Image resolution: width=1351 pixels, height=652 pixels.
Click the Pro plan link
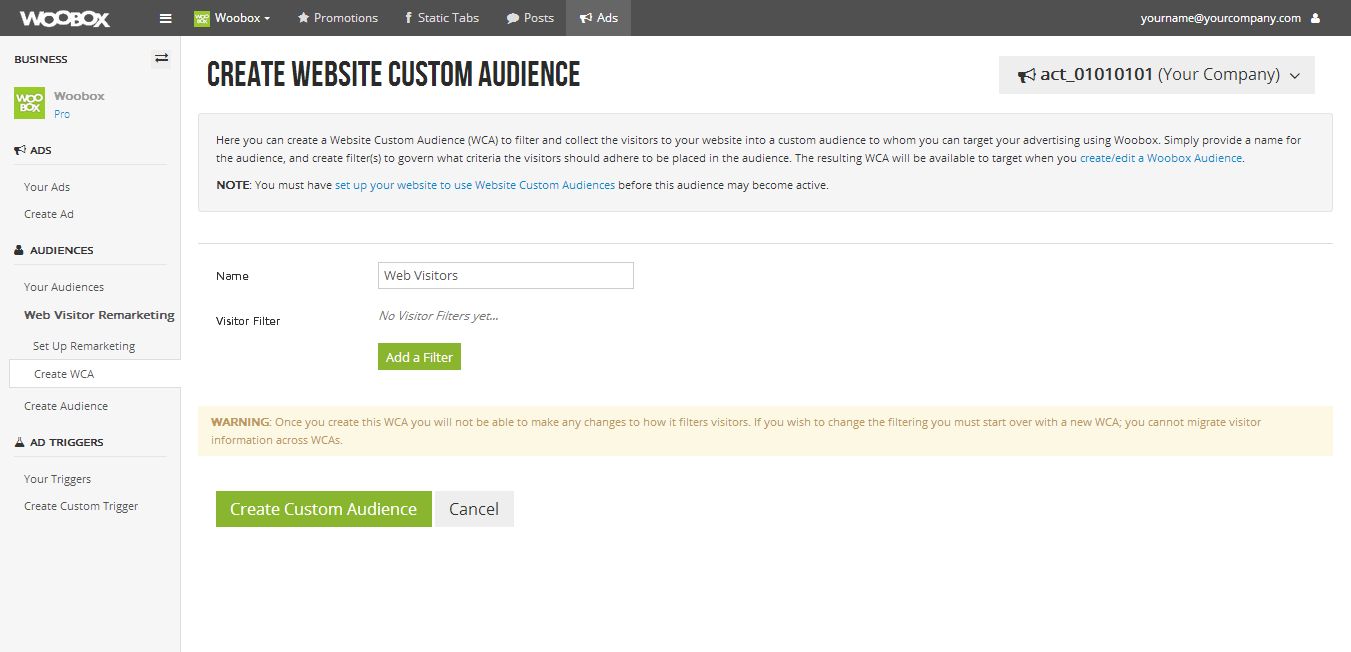(x=62, y=114)
